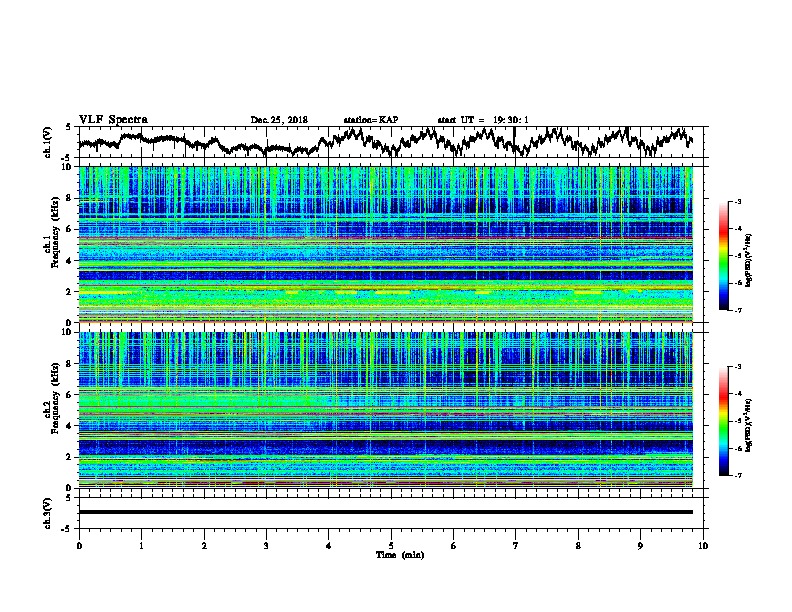This screenshot has height=612, width=792.
Task: Click the ch.1 'Frequency (kHz)' axis label
Action: pyautogui.click(x=55, y=232)
